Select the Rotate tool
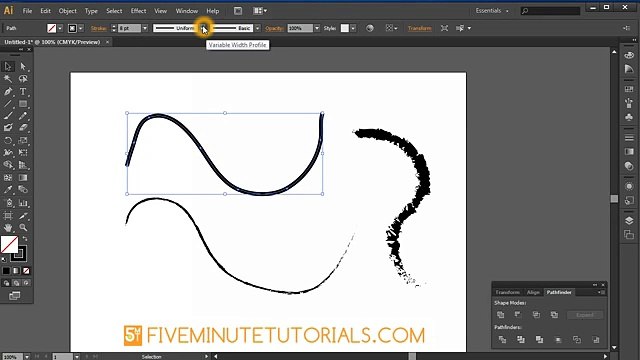Image resolution: width=640 pixels, height=360 pixels. [x=8, y=140]
